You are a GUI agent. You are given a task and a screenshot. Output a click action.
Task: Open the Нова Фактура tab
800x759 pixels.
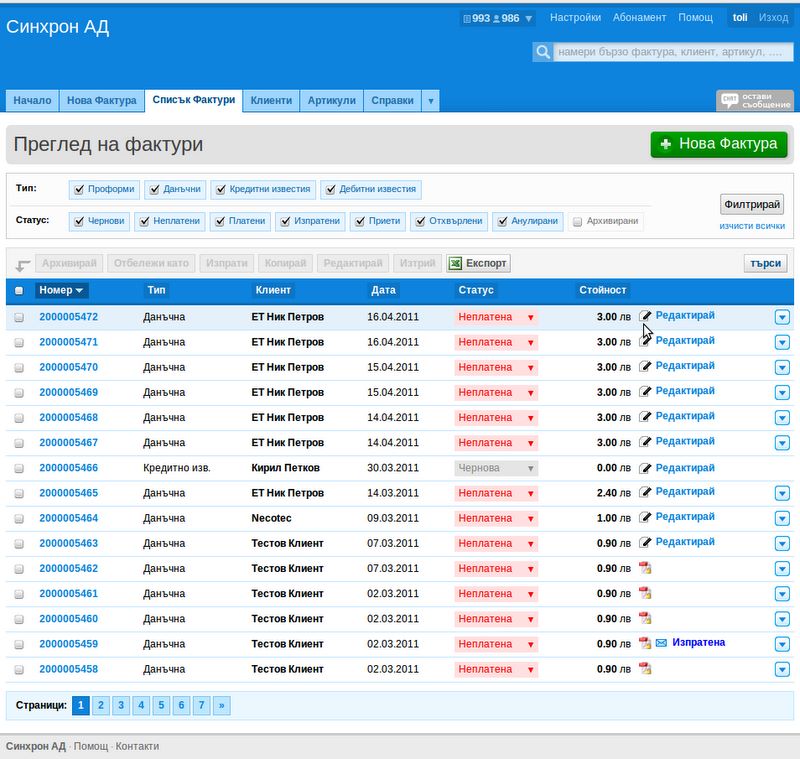click(101, 101)
